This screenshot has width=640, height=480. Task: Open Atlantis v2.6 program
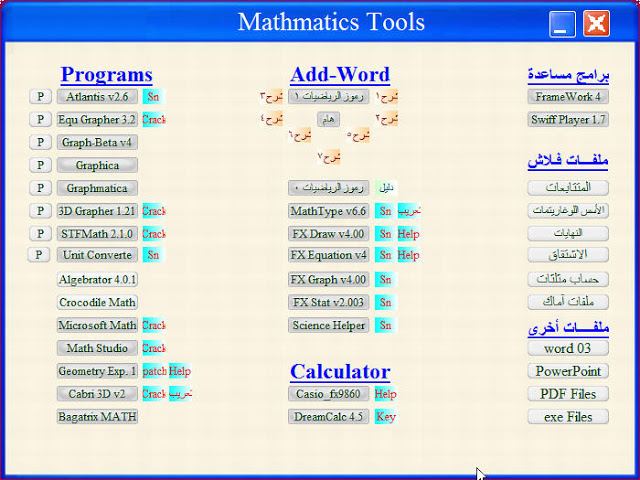pos(97,97)
